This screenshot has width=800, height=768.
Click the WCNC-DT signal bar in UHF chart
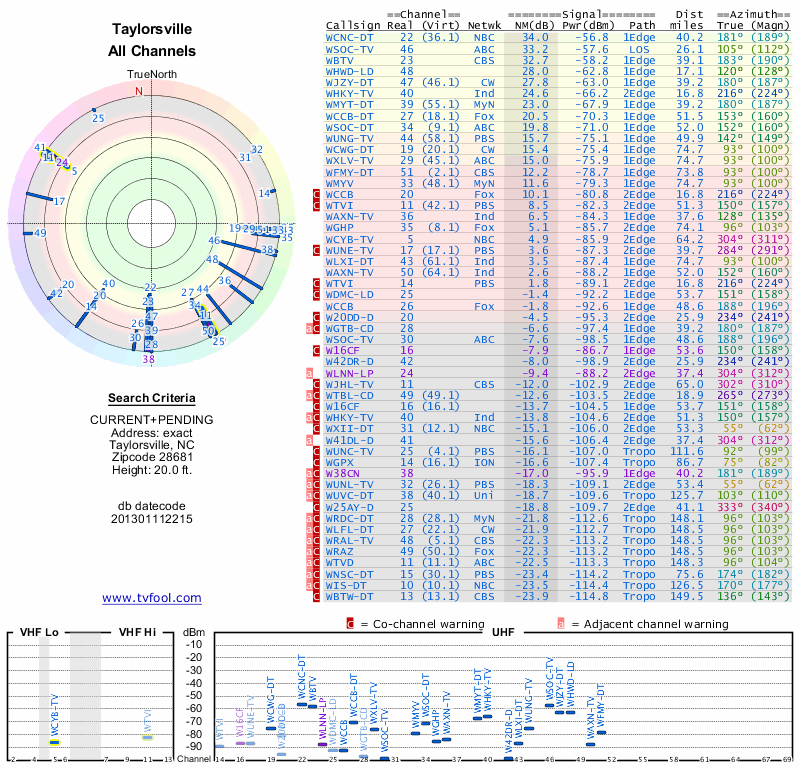[302, 705]
